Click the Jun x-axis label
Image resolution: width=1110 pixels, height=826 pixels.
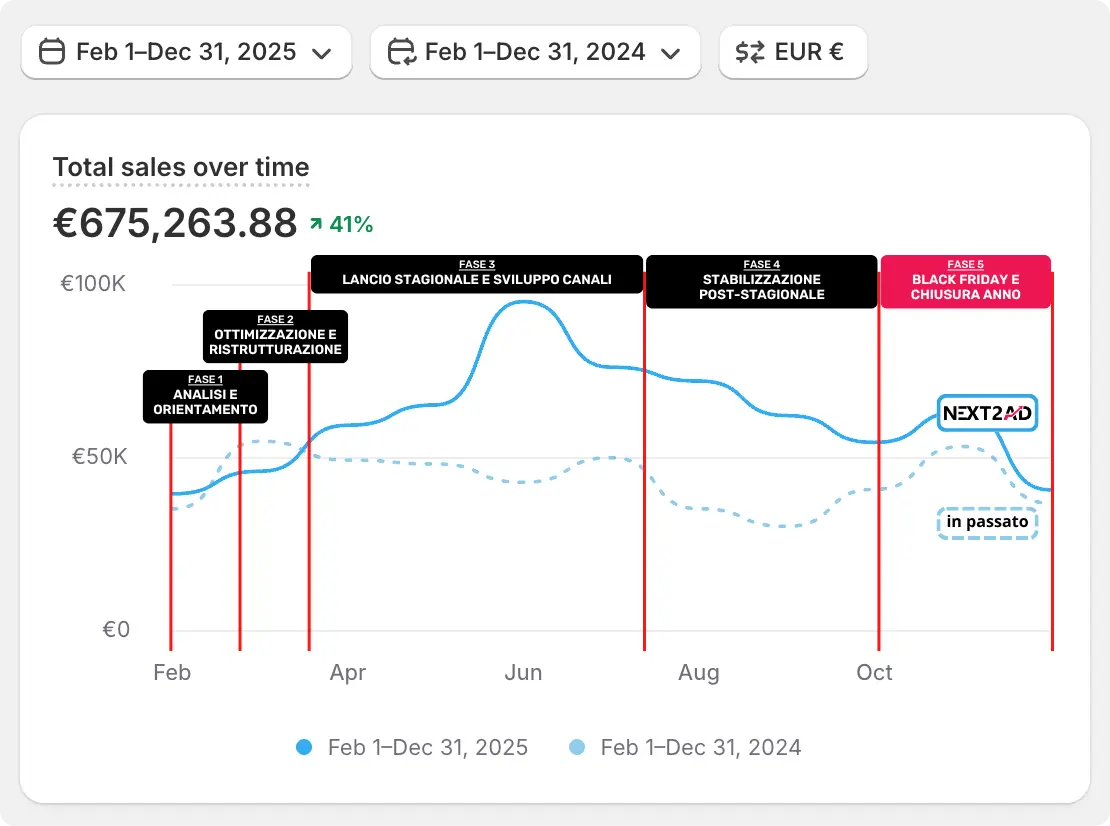523,672
